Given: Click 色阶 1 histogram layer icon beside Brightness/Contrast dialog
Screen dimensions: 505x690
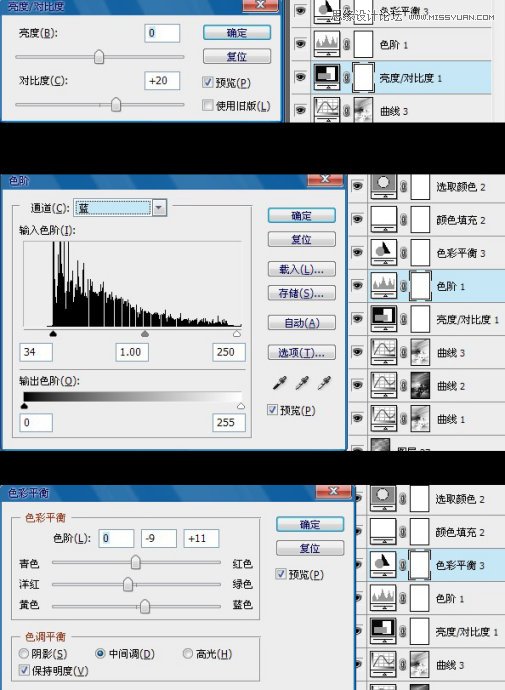Looking at the screenshot, I should [327, 44].
